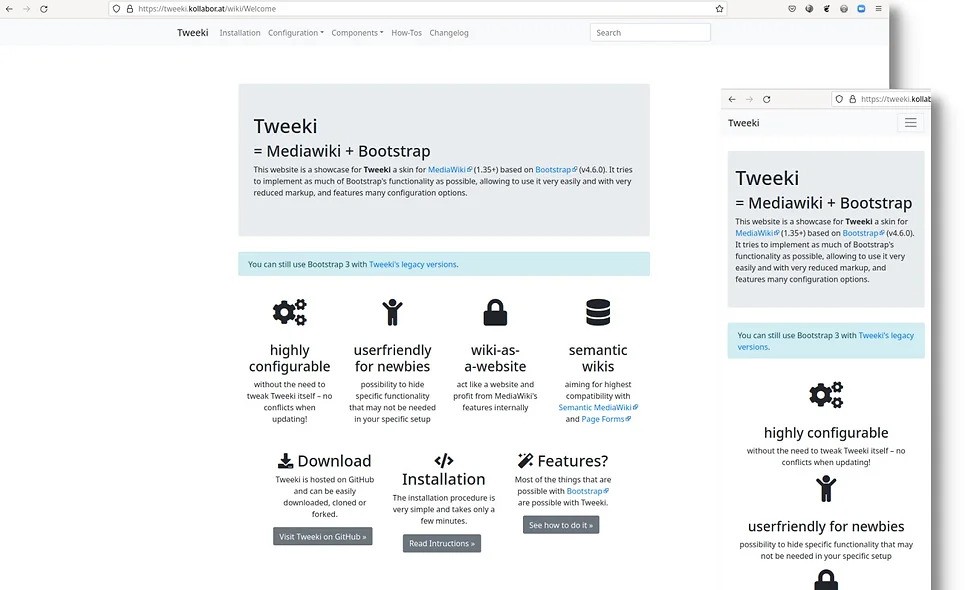Click the gears icon in the small window
The width and height of the screenshot is (965, 590).
point(826,395)
